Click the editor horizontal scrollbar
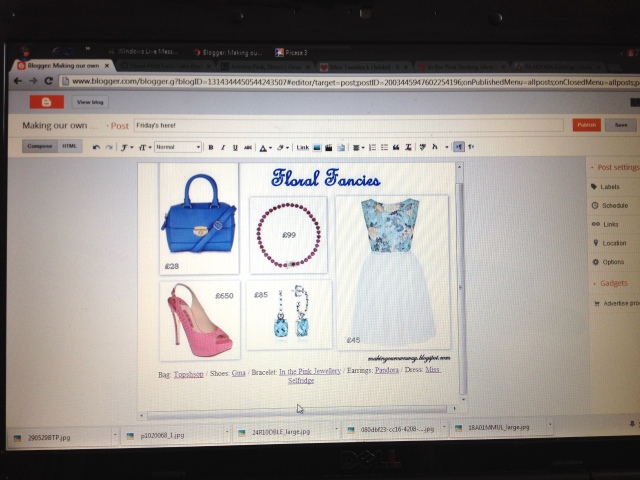Image resolution: width=640 pixels, height=480 pixels. [297, 412]
